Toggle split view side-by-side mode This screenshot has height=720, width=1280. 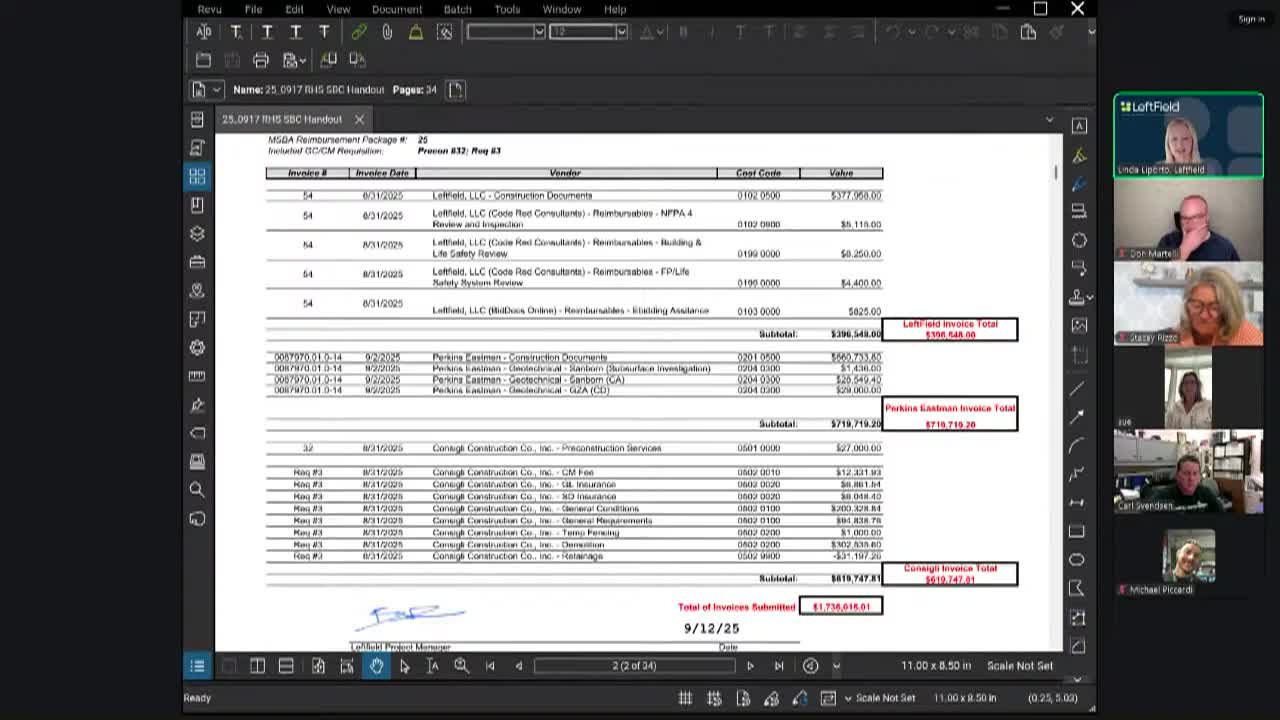(257, 666)
